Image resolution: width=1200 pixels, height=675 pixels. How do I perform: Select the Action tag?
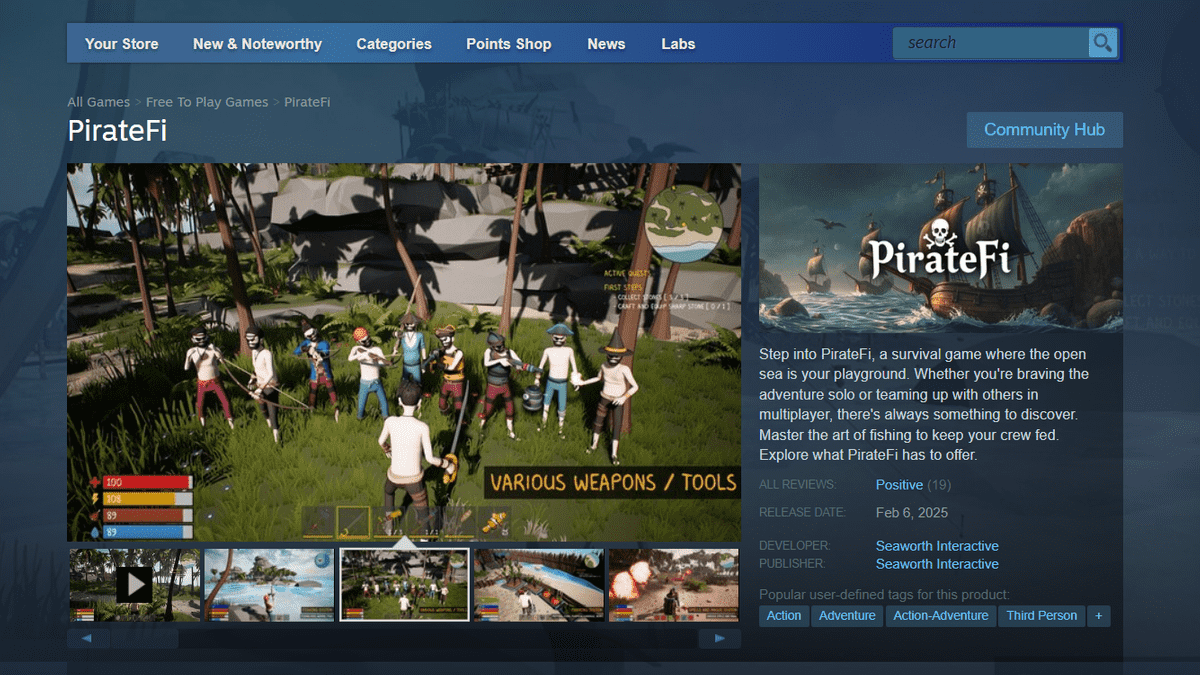[784, 616]
